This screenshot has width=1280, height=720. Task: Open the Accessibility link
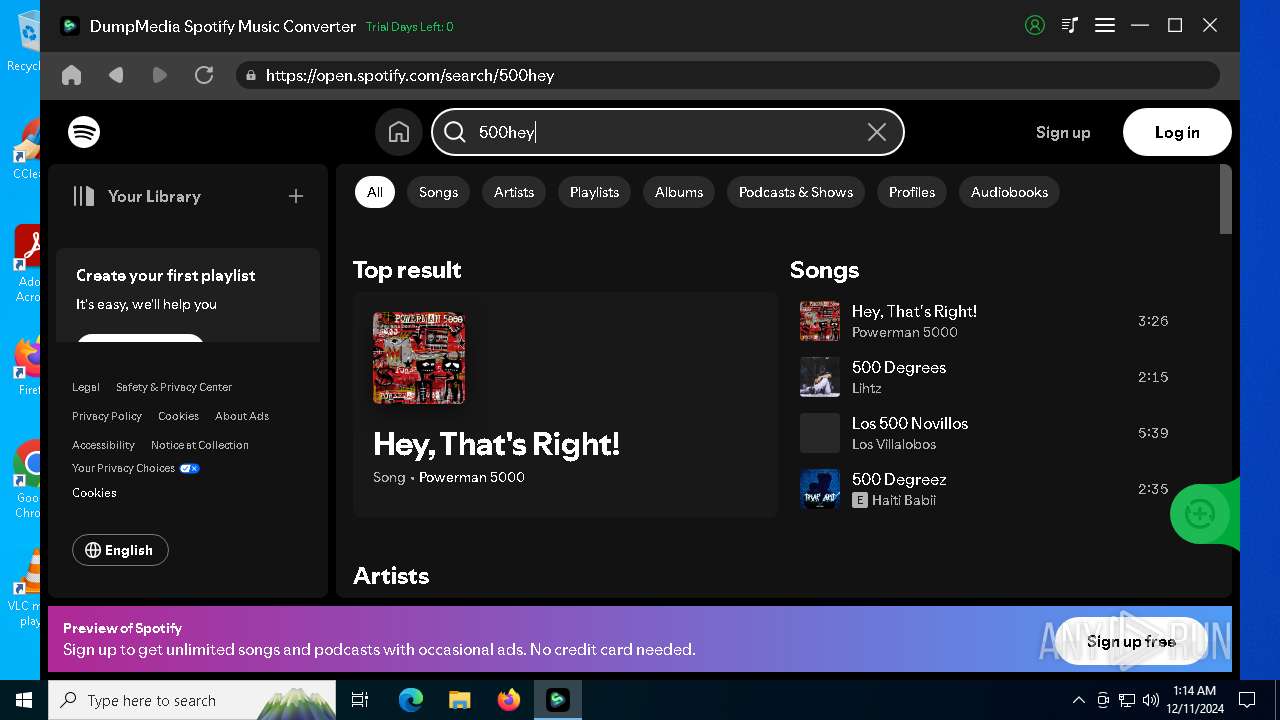pos(103,445)
